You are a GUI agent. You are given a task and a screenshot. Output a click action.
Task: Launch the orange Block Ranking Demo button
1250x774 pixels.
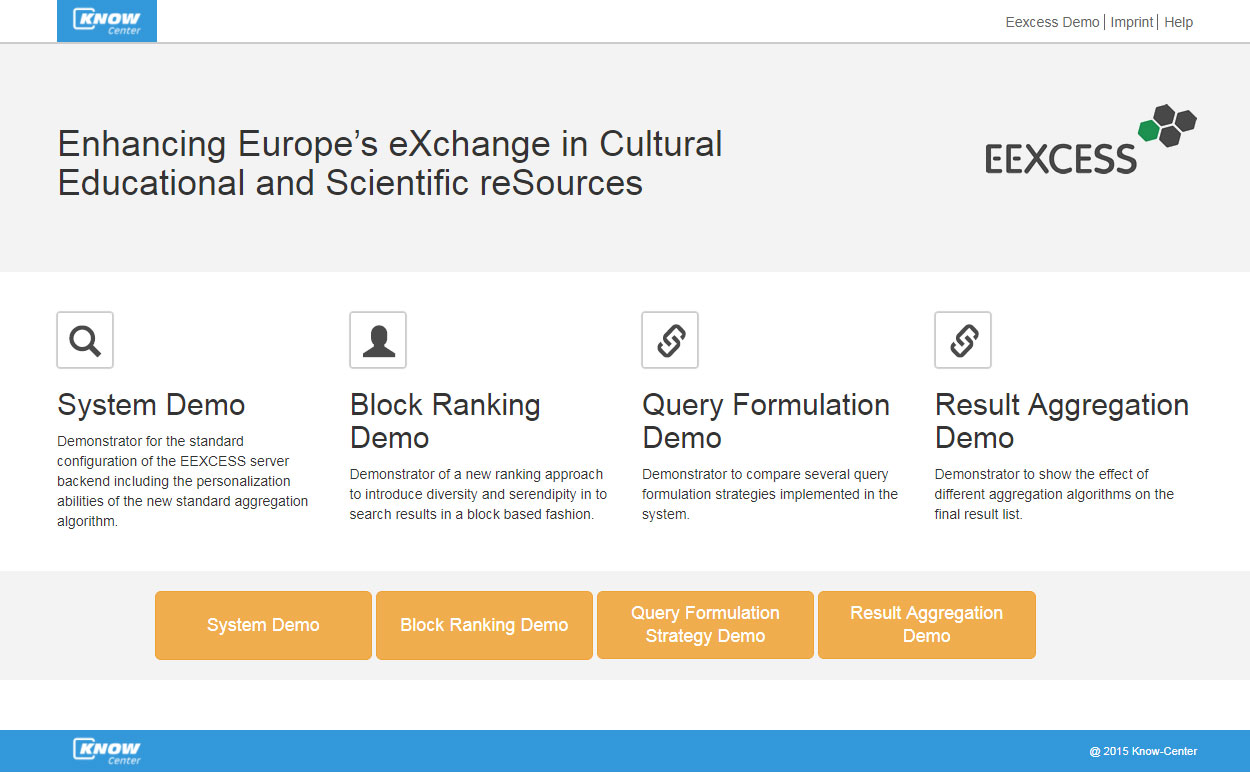484,625
